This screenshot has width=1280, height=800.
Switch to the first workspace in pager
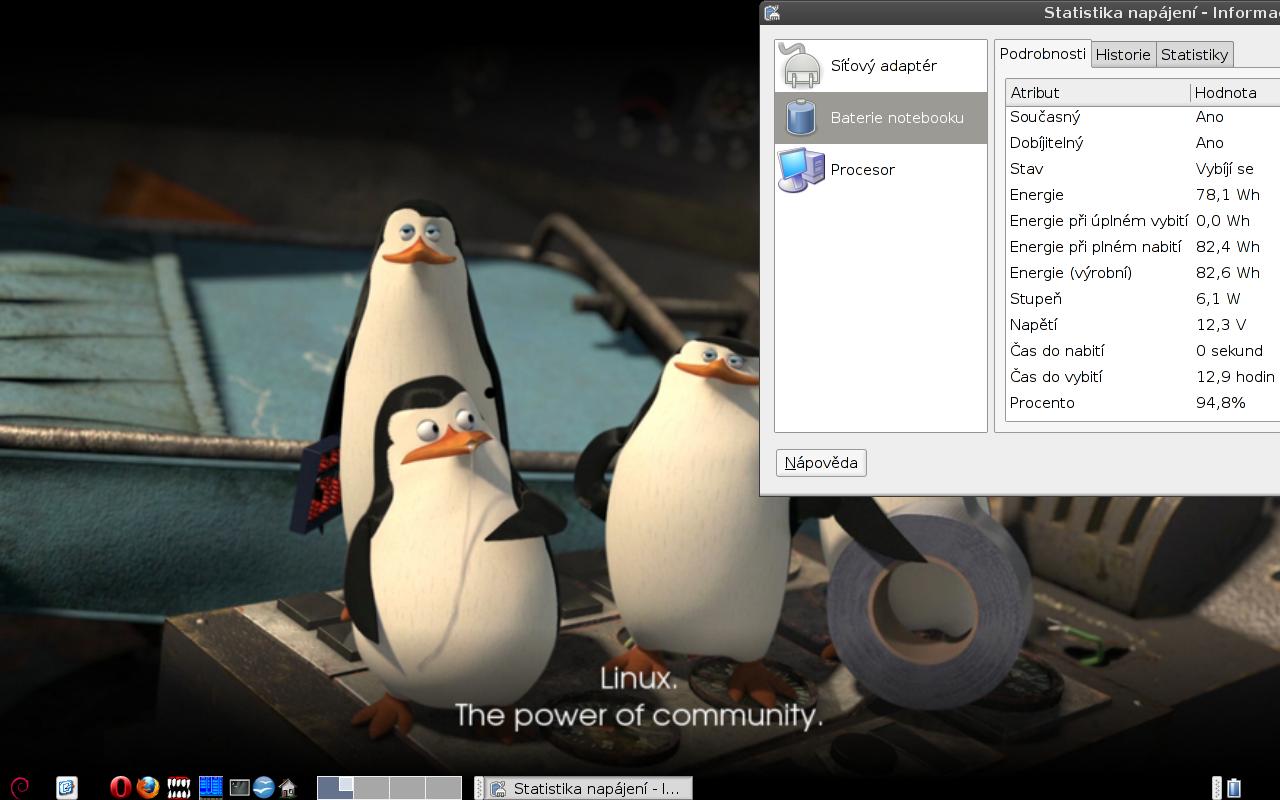[335, 788]
